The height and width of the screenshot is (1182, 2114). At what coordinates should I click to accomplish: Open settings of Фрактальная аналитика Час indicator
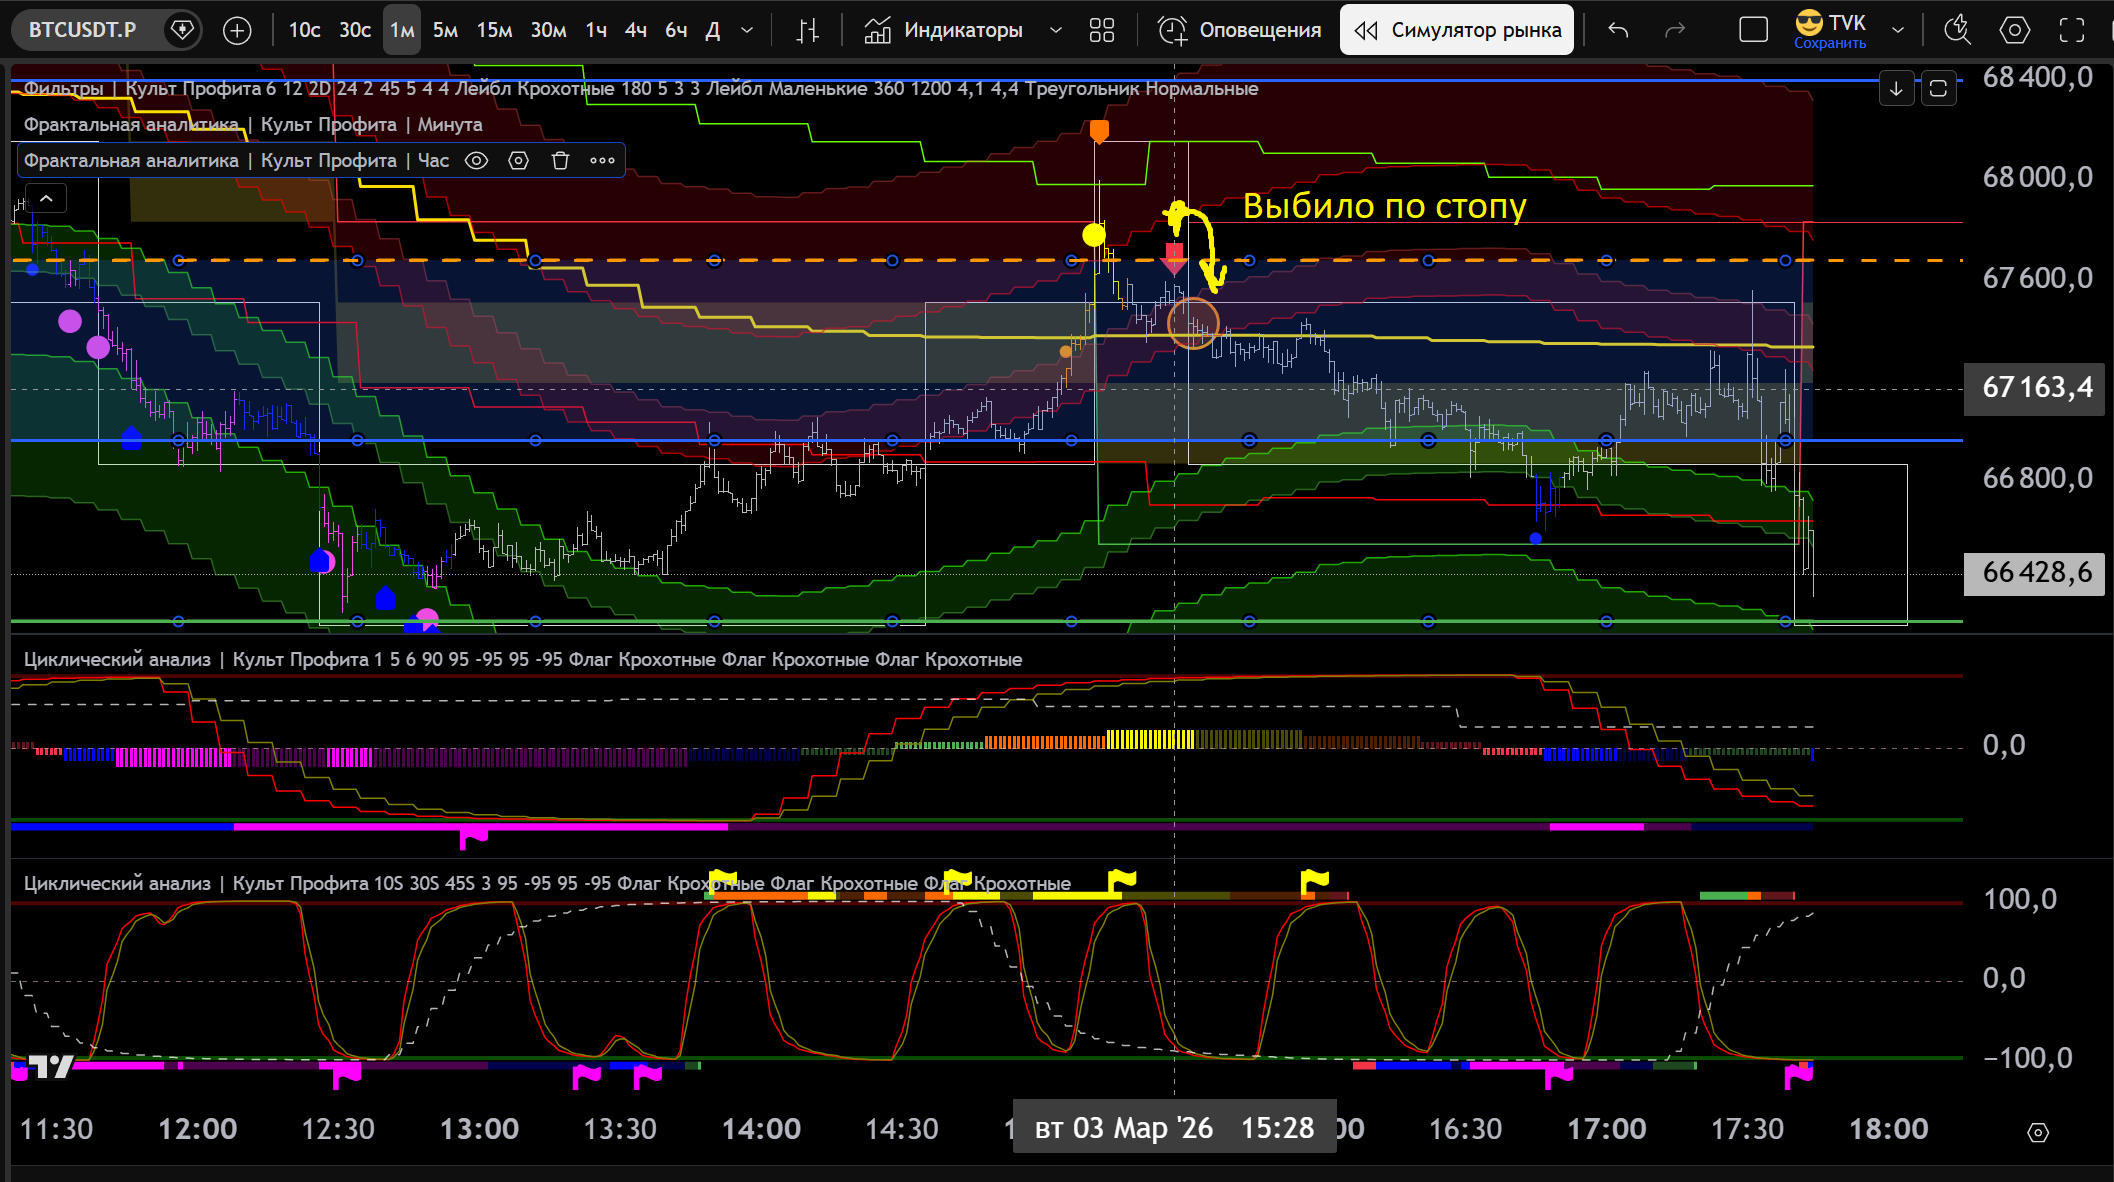(x=518, y=161)
